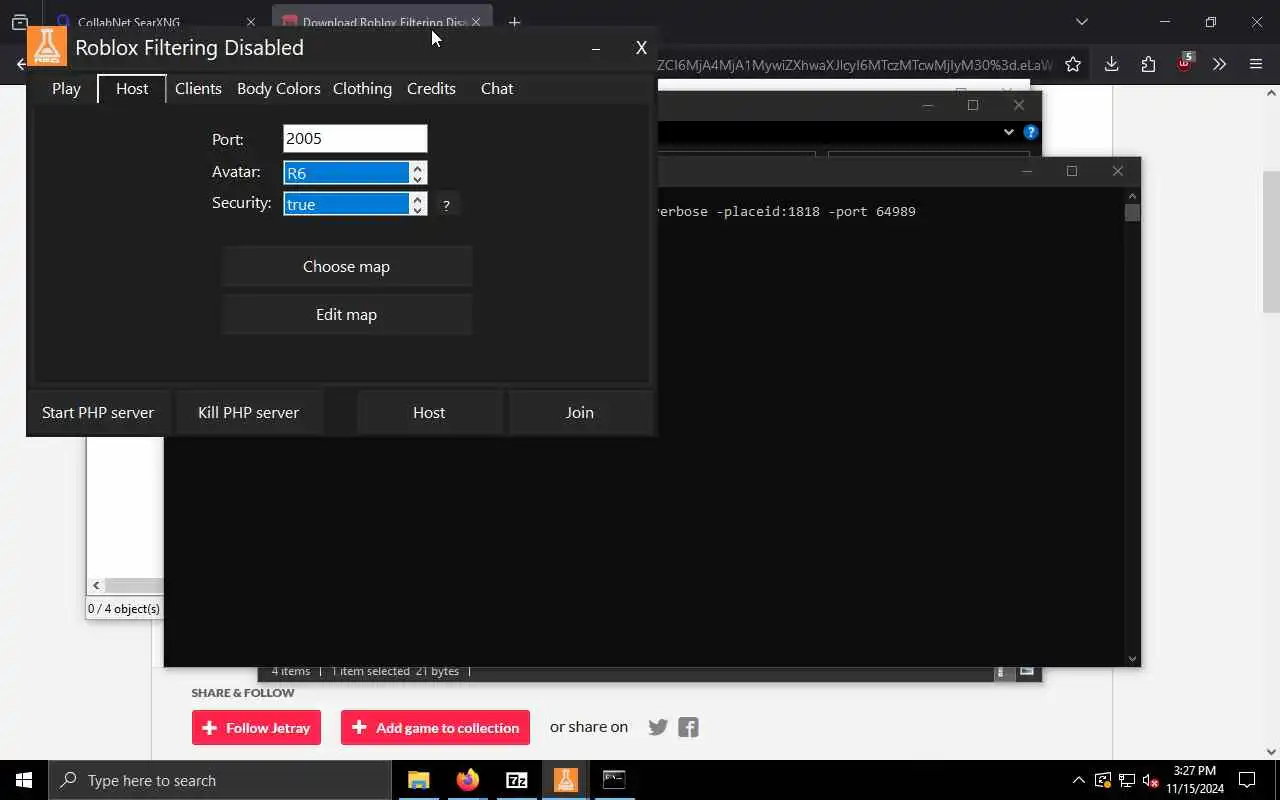Click the Edit map button
The image size is (1280, 800).
(346, 314)
